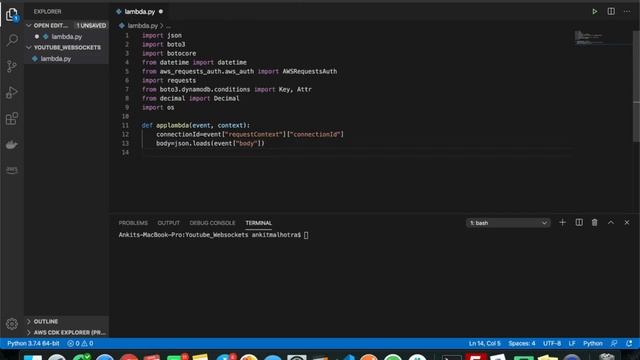Change indentation via Spaces: 4

tap(522, 343)
